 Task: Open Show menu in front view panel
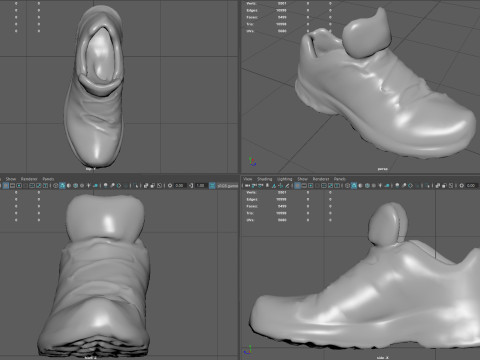11,179
